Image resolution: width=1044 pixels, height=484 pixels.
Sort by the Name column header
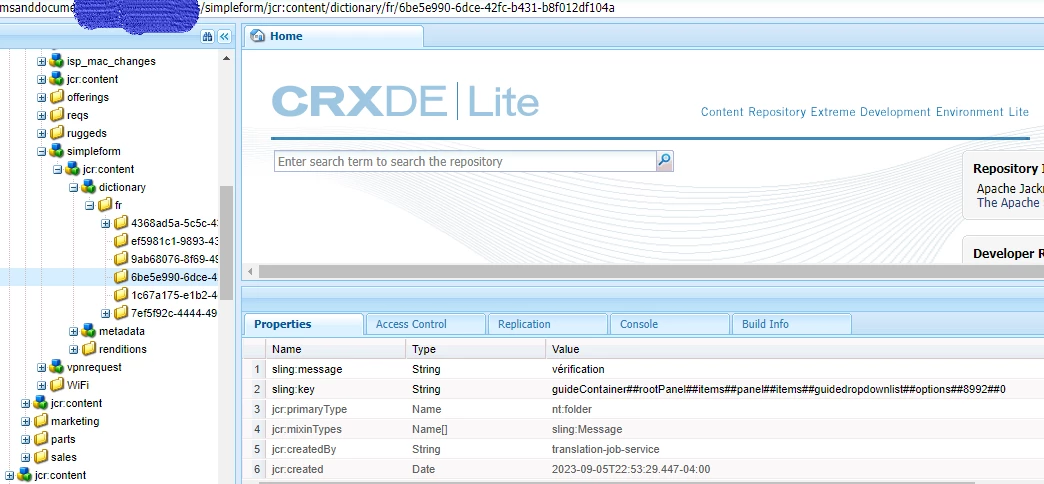(336, 349)
